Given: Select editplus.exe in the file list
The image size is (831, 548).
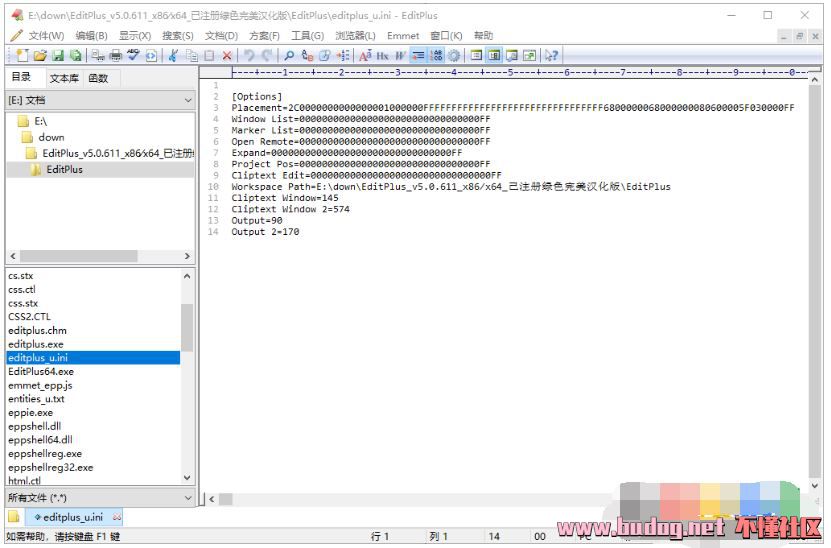Looking at the screenshot, I should coord(36,344).
